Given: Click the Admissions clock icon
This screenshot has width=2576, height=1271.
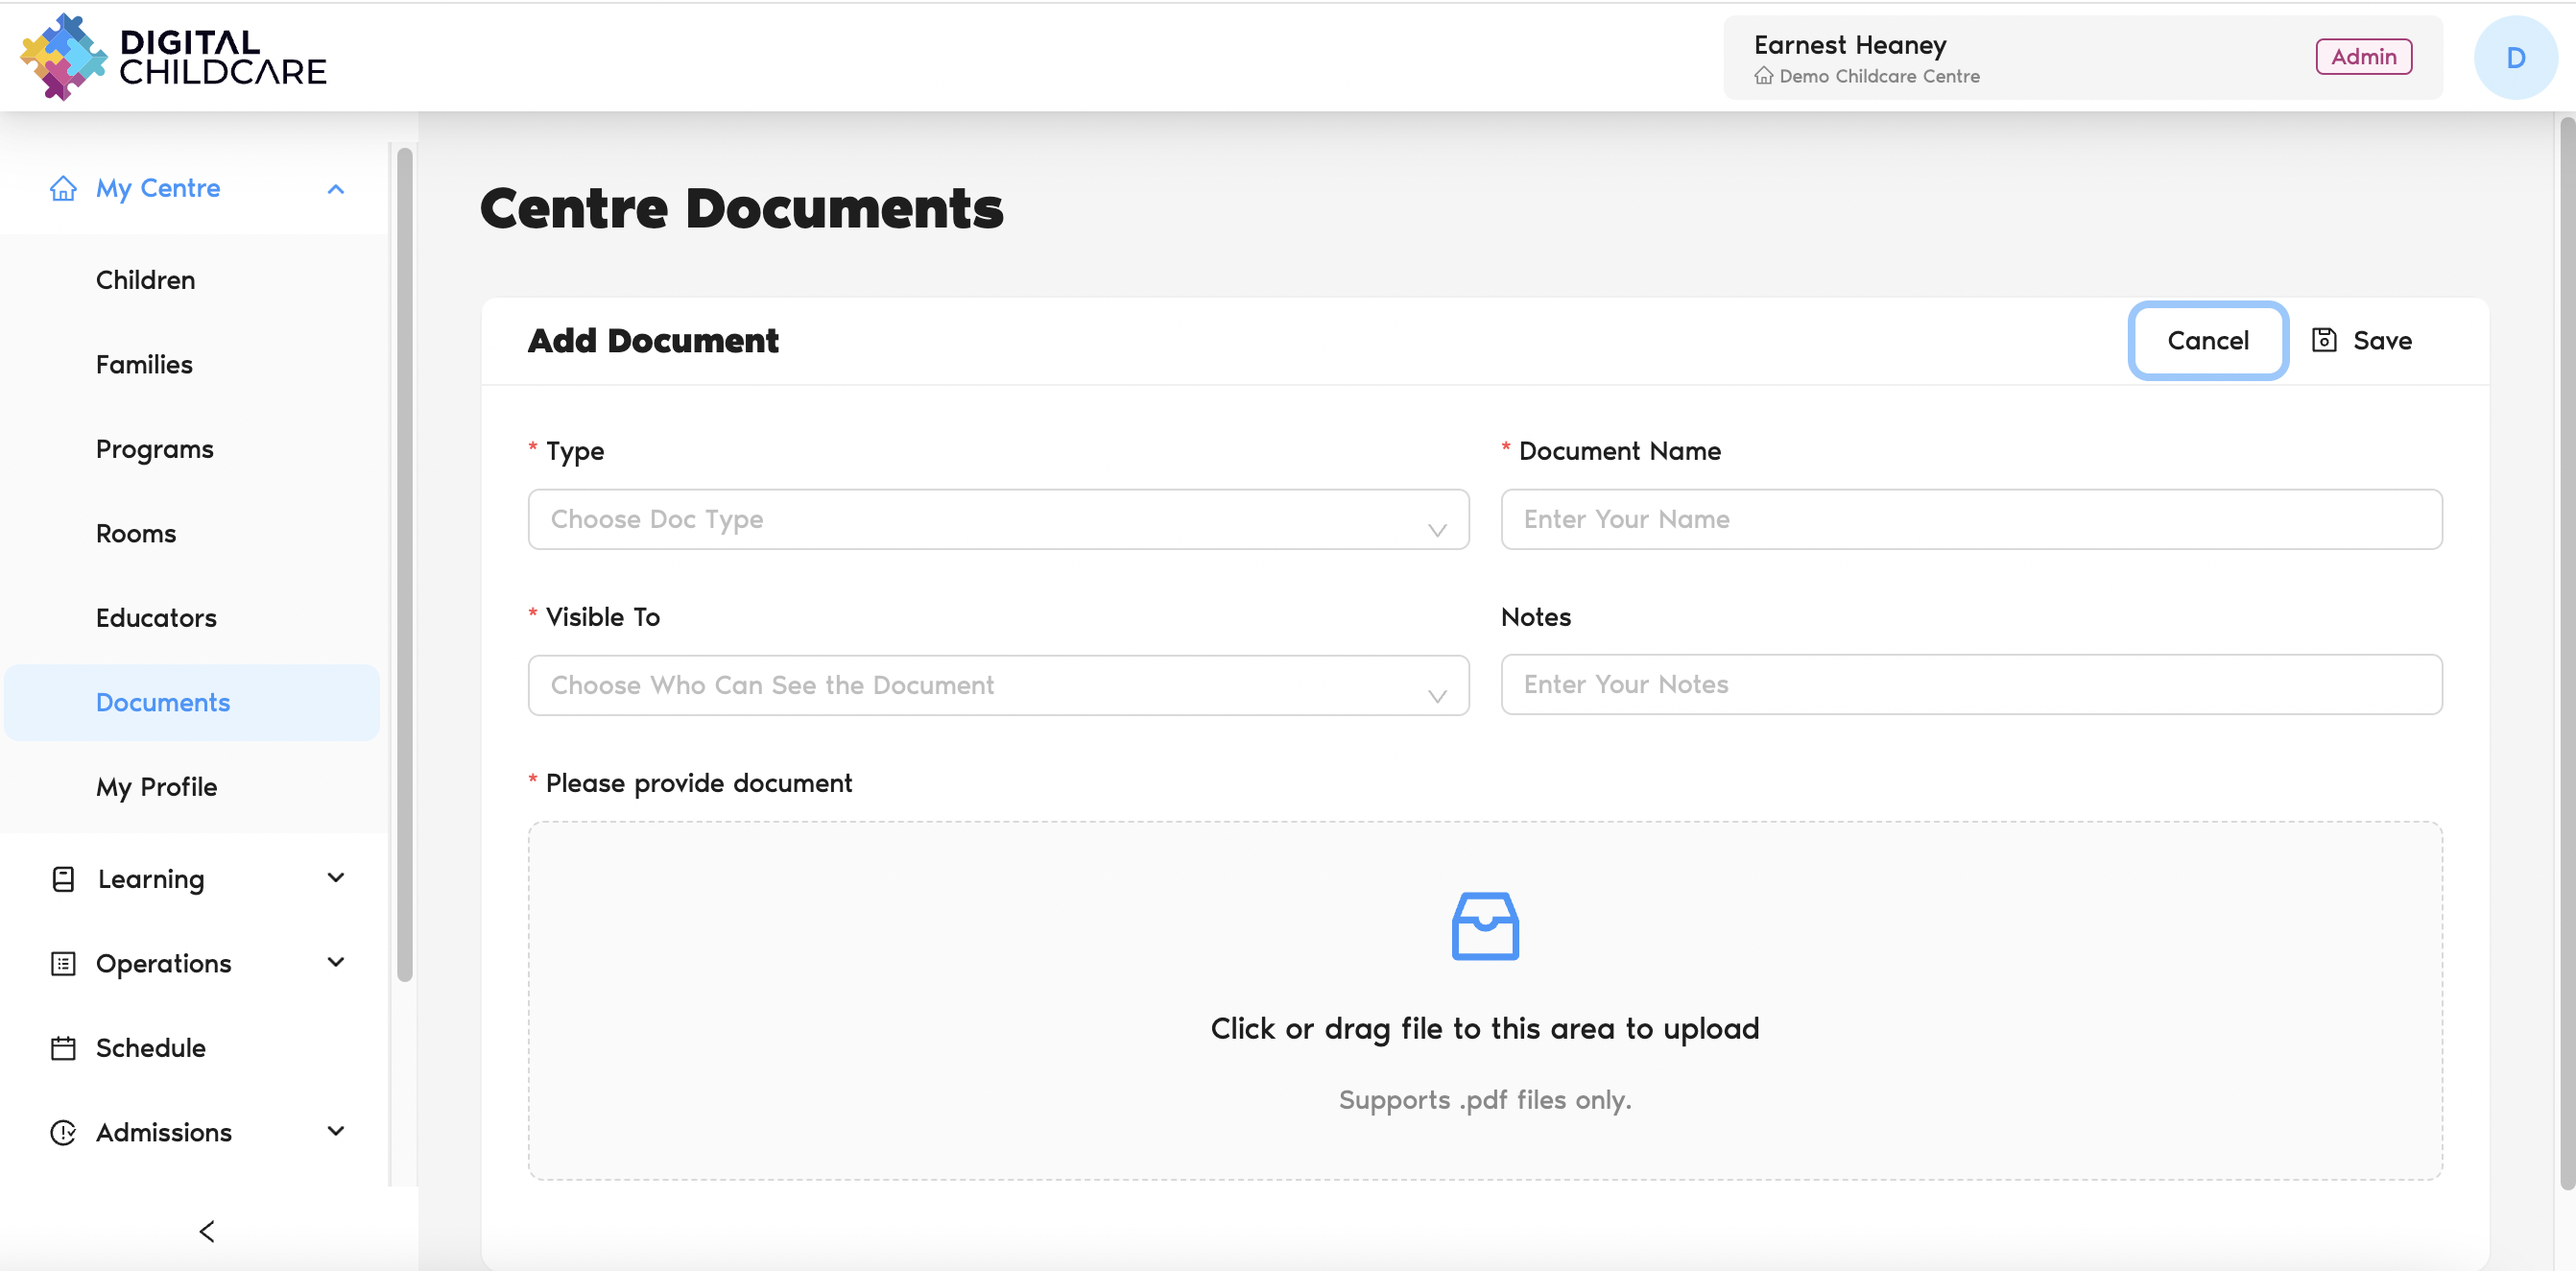Looking at the screenshot, I should point(63,1132).
